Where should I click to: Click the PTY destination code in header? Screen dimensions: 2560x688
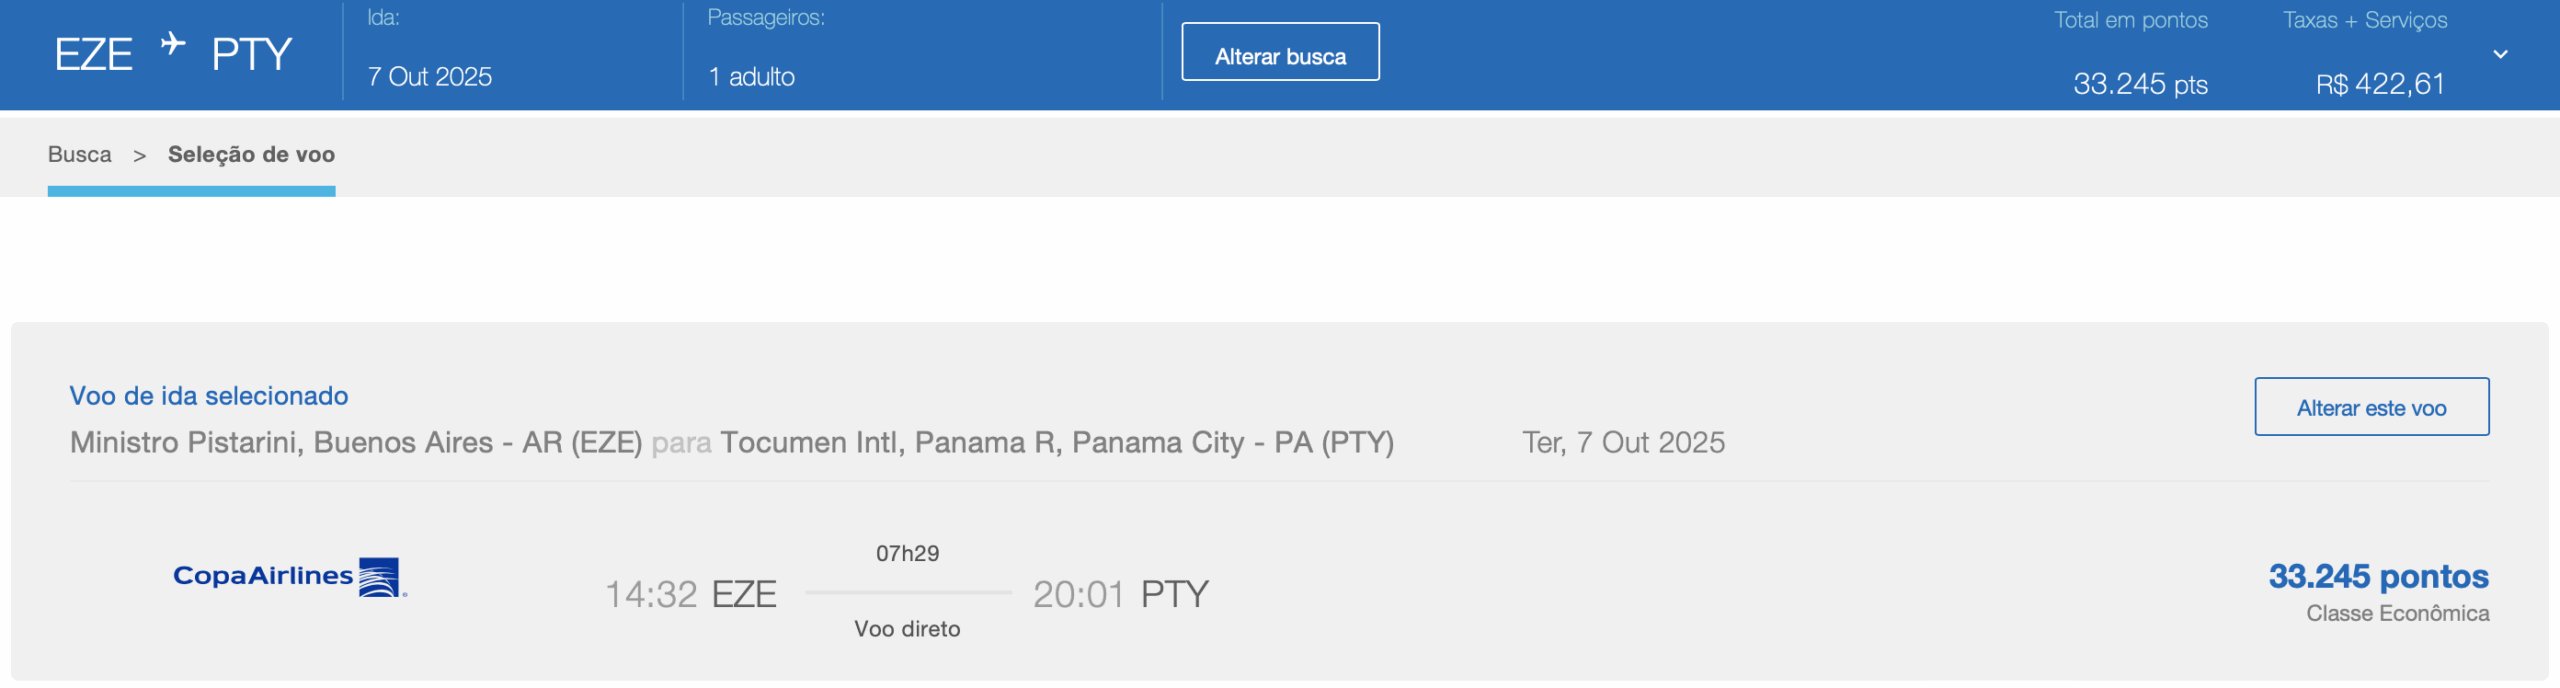coord(252,54)
